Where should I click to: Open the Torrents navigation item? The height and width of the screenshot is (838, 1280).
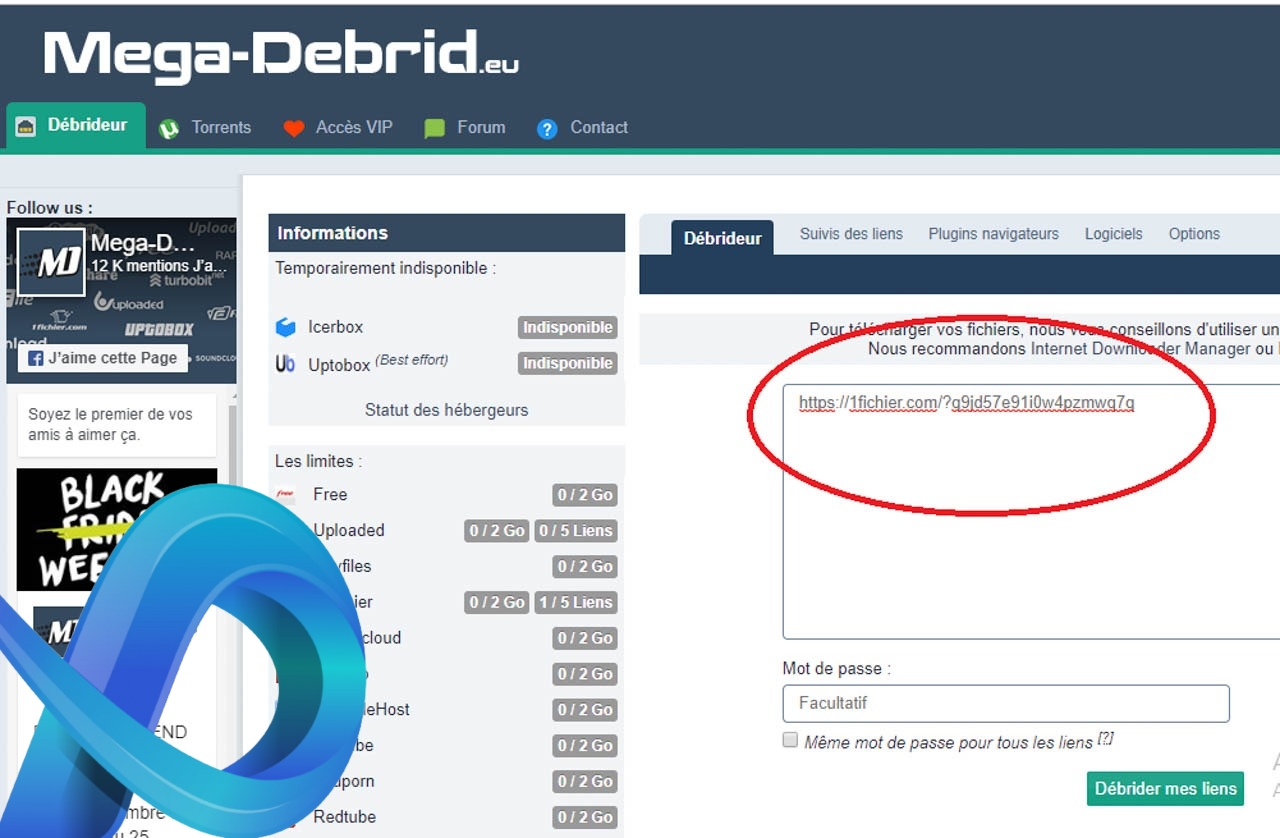(221, 128)
